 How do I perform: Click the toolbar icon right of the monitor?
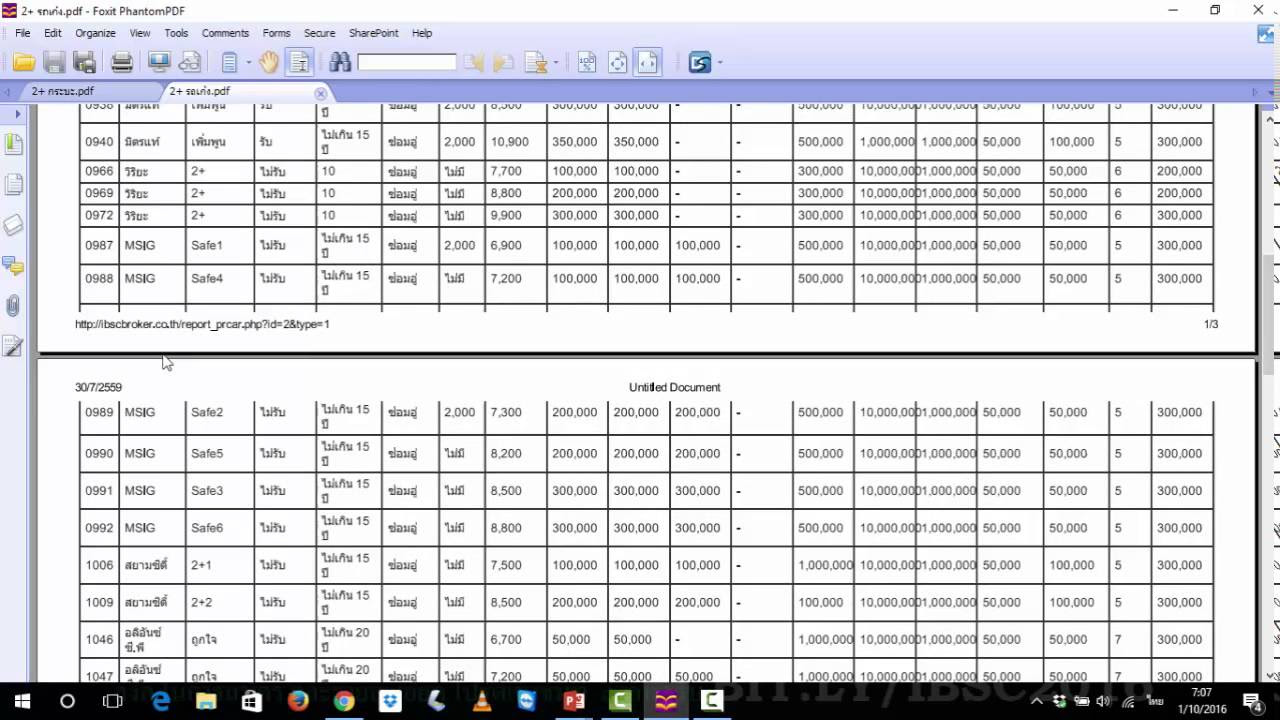tap(189, 63)
